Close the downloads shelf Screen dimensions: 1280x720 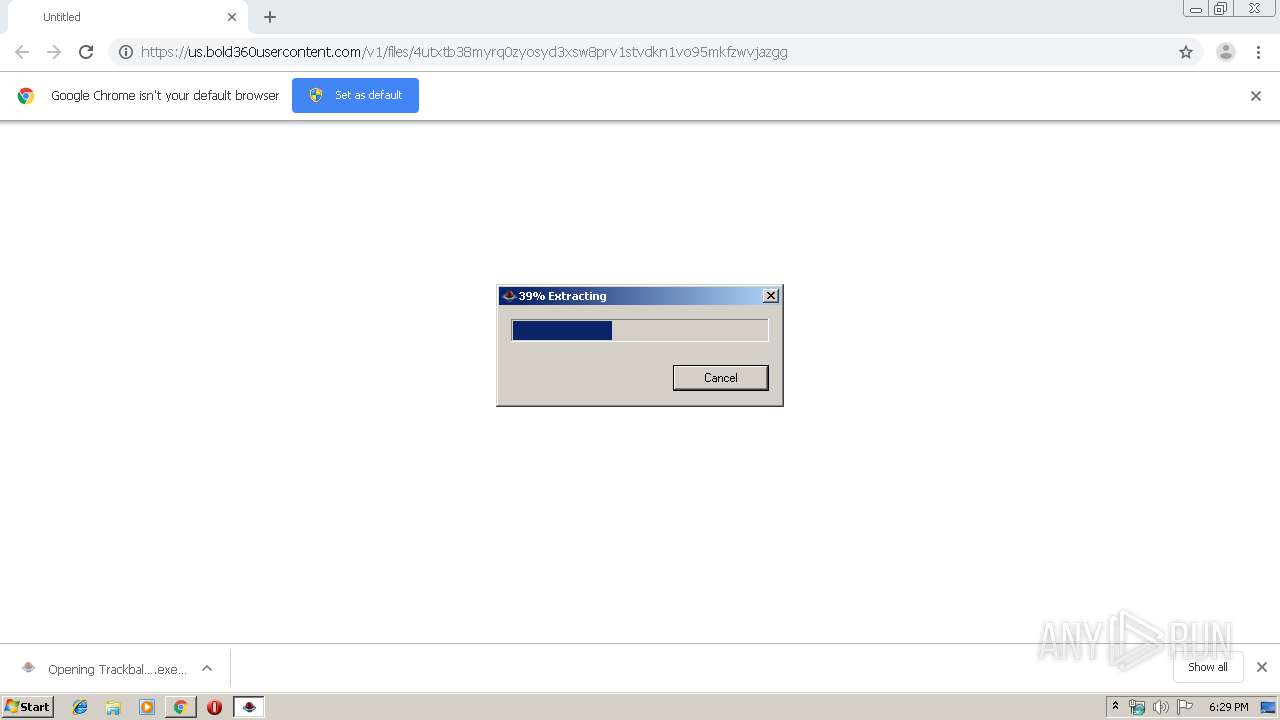(x=1262, y=667)
